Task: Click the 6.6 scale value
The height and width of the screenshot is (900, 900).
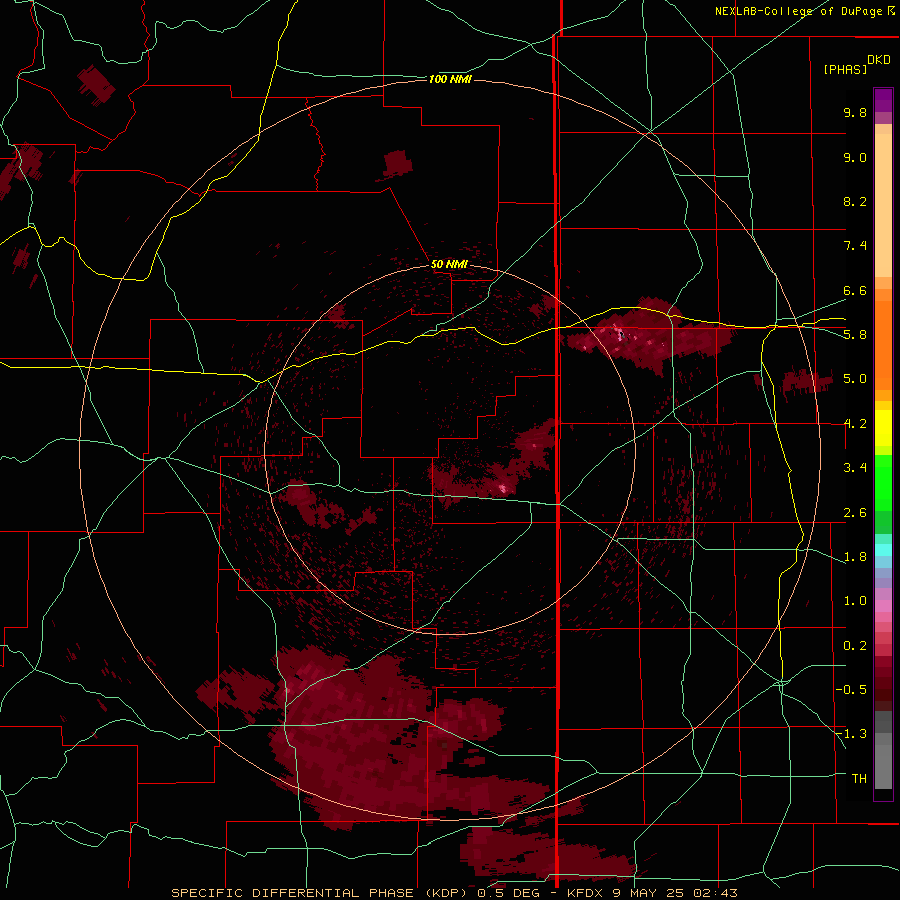Action: coord(855,290)
